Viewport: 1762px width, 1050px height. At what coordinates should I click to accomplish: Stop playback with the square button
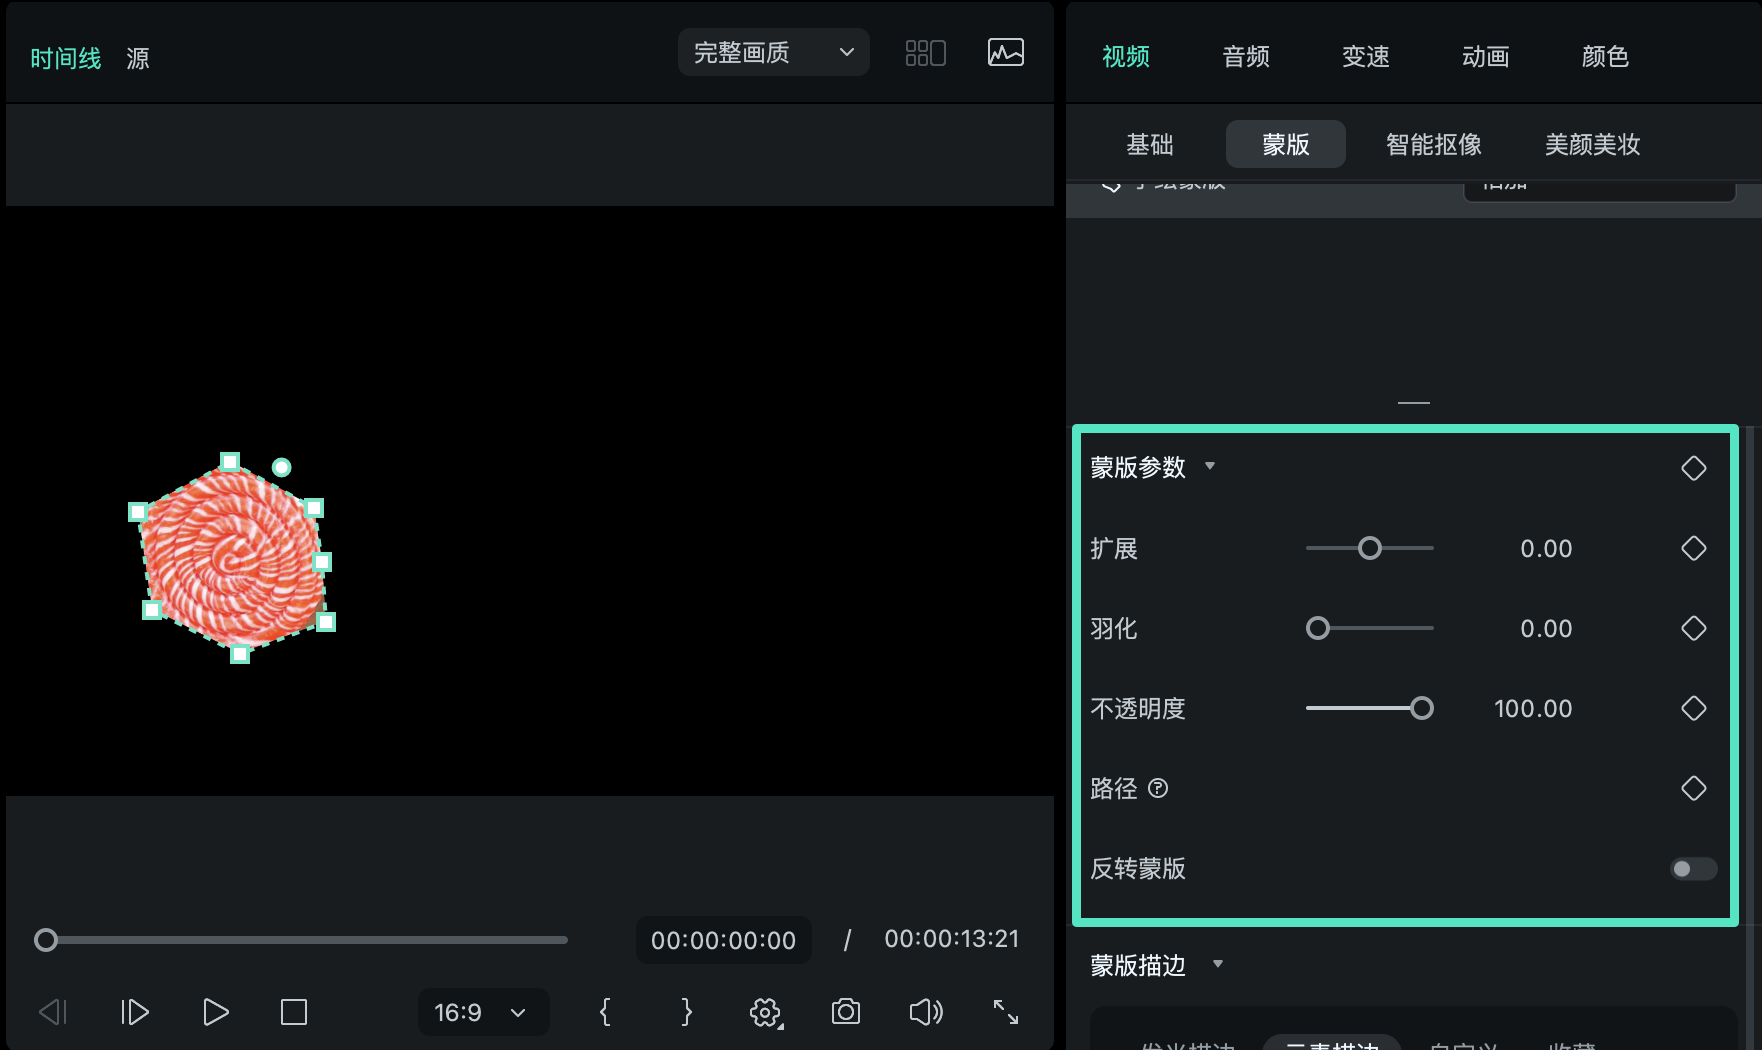pyautogui.click(x=294, y=1012)
